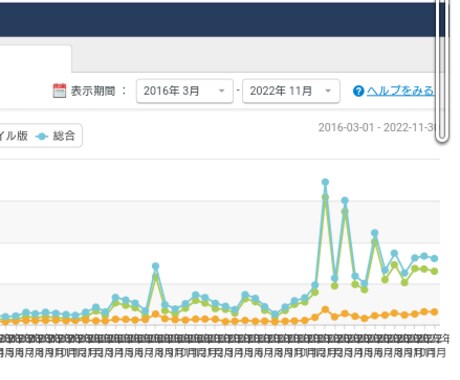This screenshot has width=460, height=380.
Task: Click the red calendar icon beside 表示期間
Action: [x=59, y=91]
